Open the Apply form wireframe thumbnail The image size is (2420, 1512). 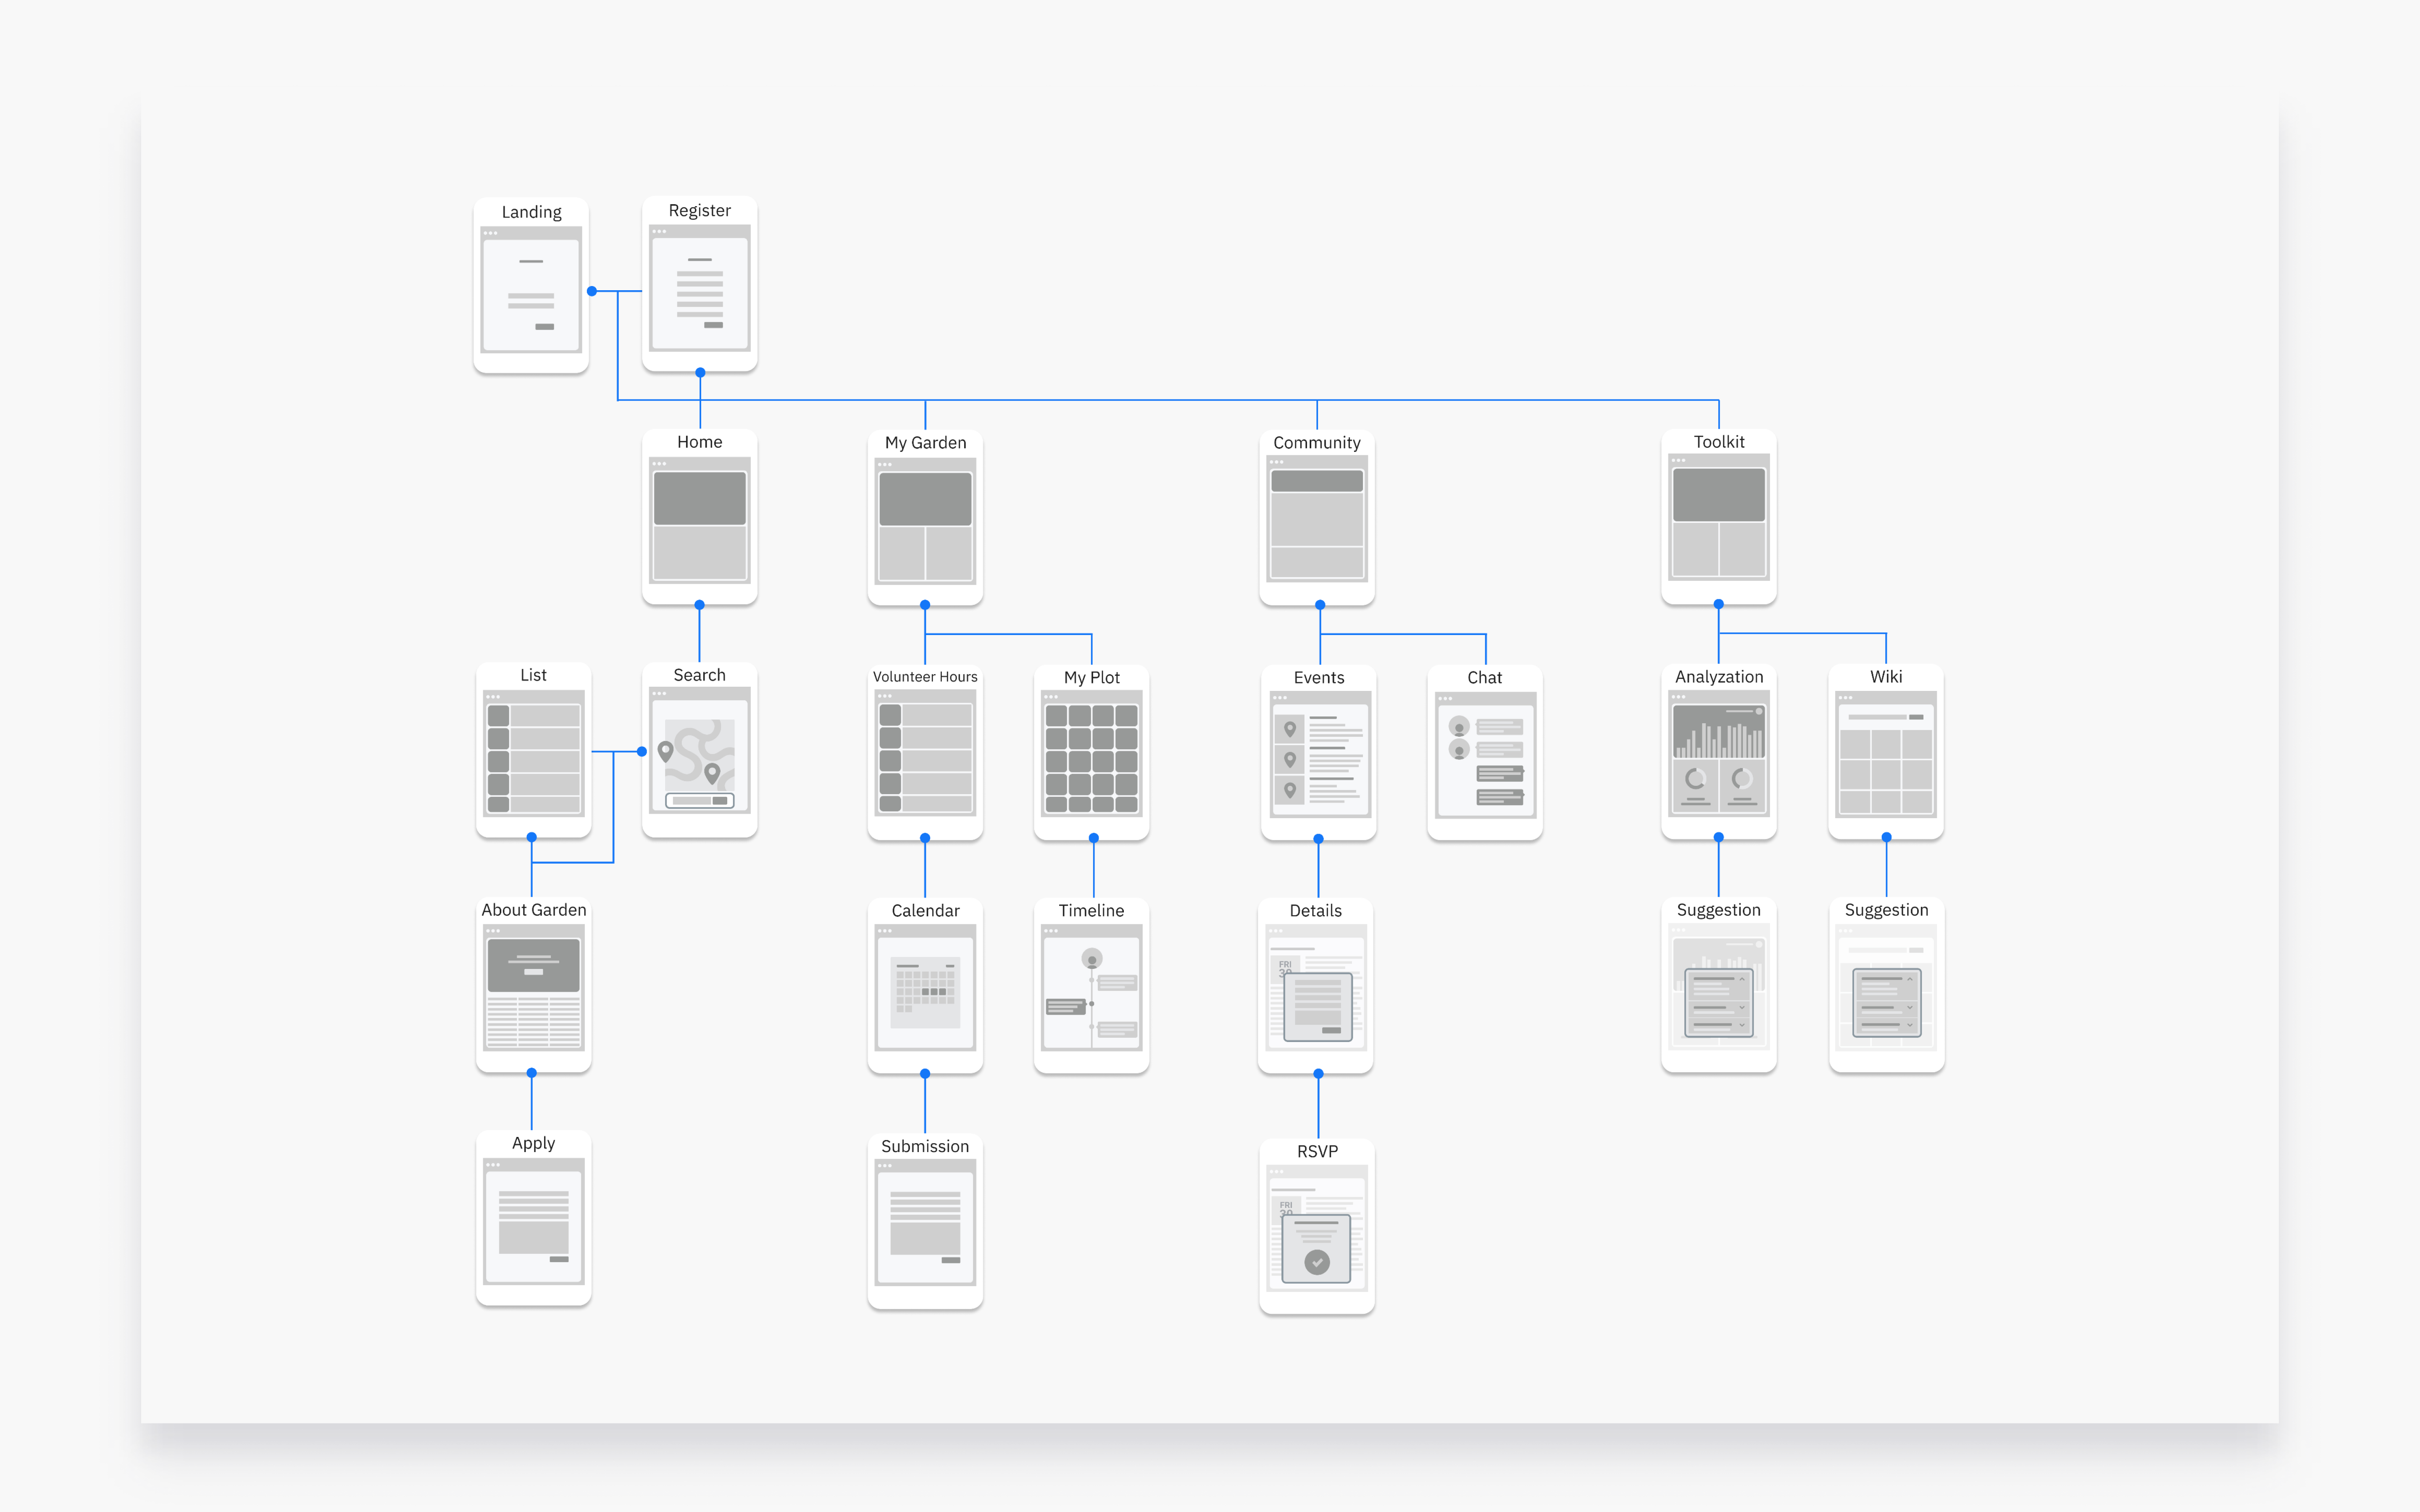click(533, 1222)
